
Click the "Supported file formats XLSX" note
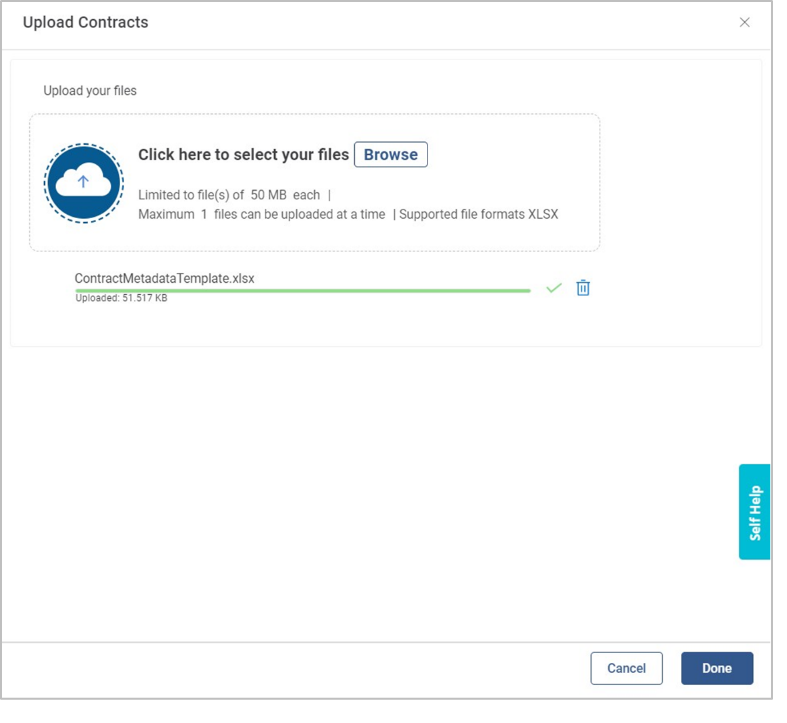click(479, 214)
